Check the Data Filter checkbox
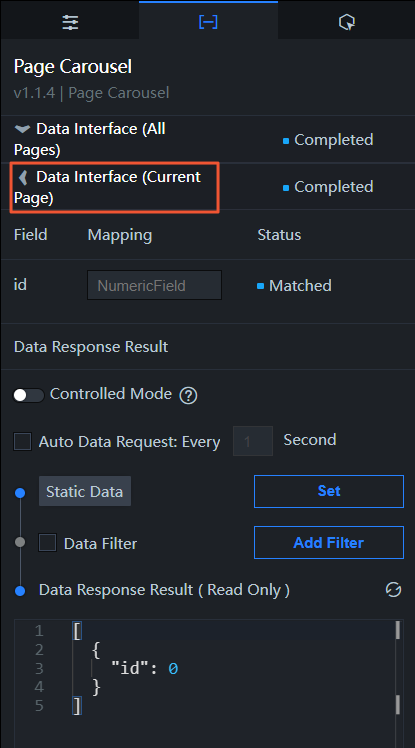This screenshot has height=748, width=415. [47, 543]
